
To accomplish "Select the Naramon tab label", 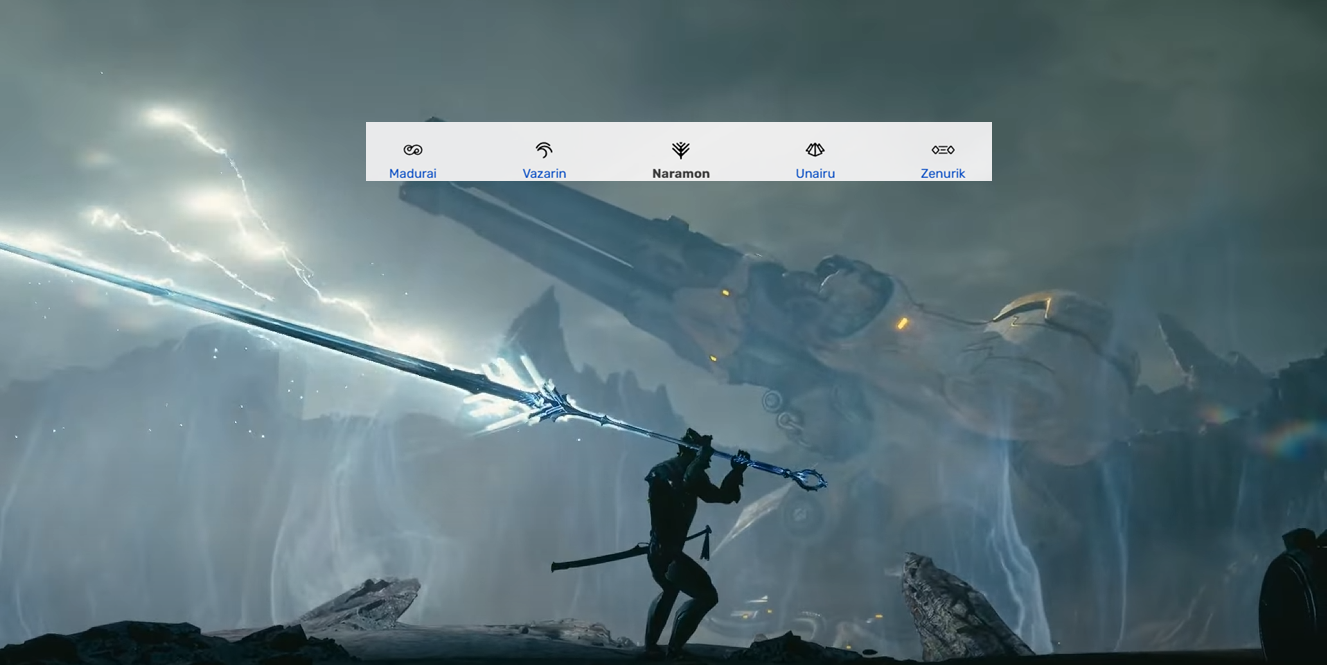I will [681, 173].
